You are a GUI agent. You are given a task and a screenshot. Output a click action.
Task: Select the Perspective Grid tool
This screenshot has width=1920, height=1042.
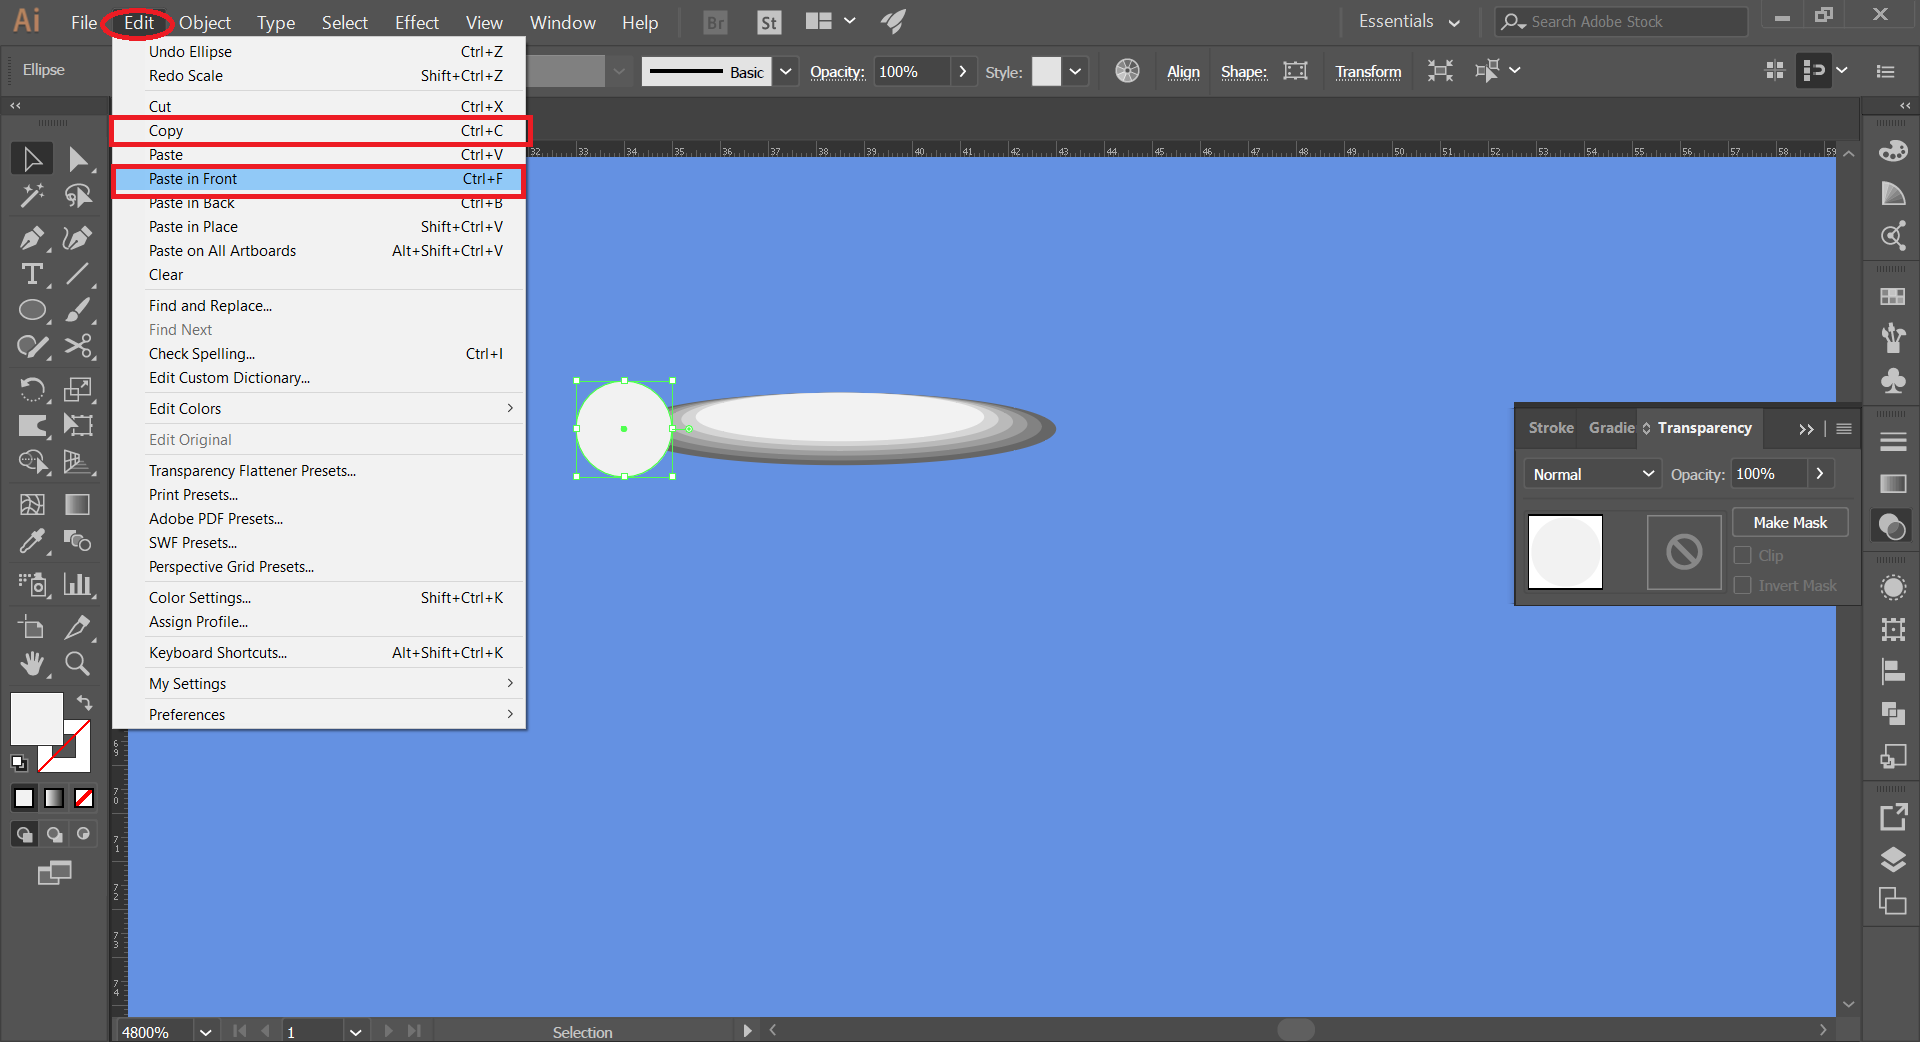pyautogui.click(x=78, y=462)
